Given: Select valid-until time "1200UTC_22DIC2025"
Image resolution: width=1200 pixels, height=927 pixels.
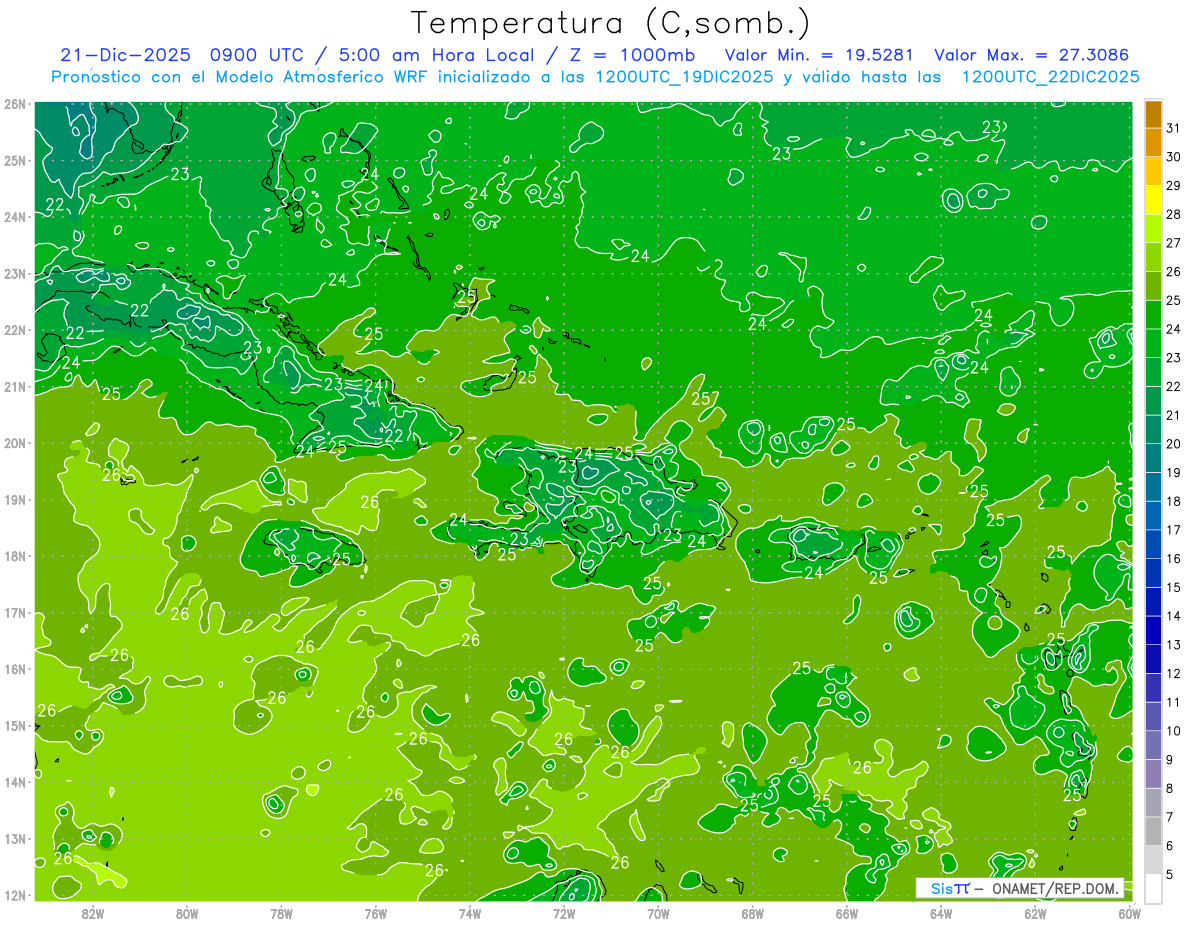Looking at the screenshot, I should pyautogui.click(x=1050, y=76).
